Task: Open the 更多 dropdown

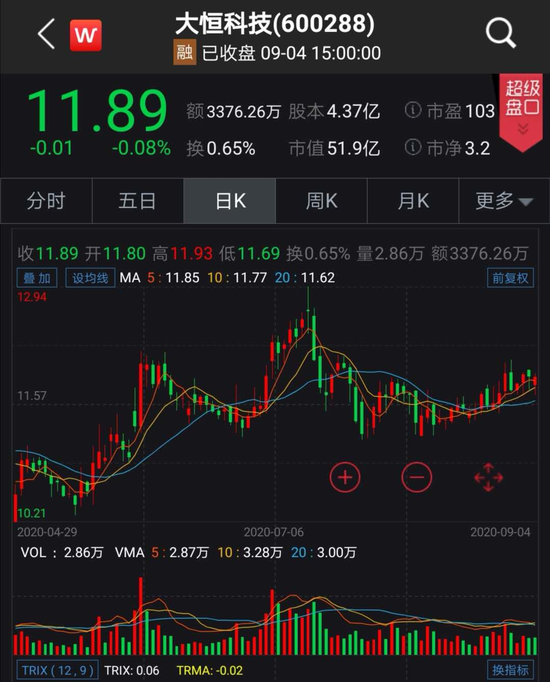Action: coord(504,201)
